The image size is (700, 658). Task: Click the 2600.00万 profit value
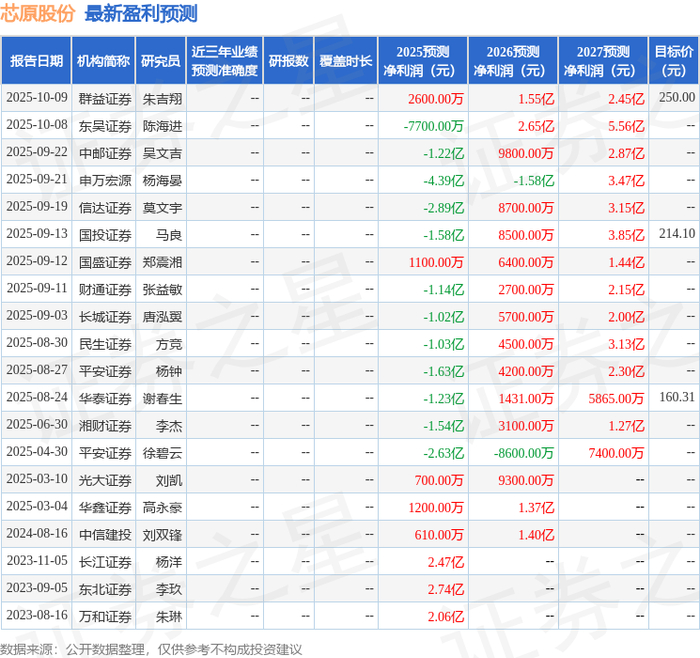click(x=435, y=99)
